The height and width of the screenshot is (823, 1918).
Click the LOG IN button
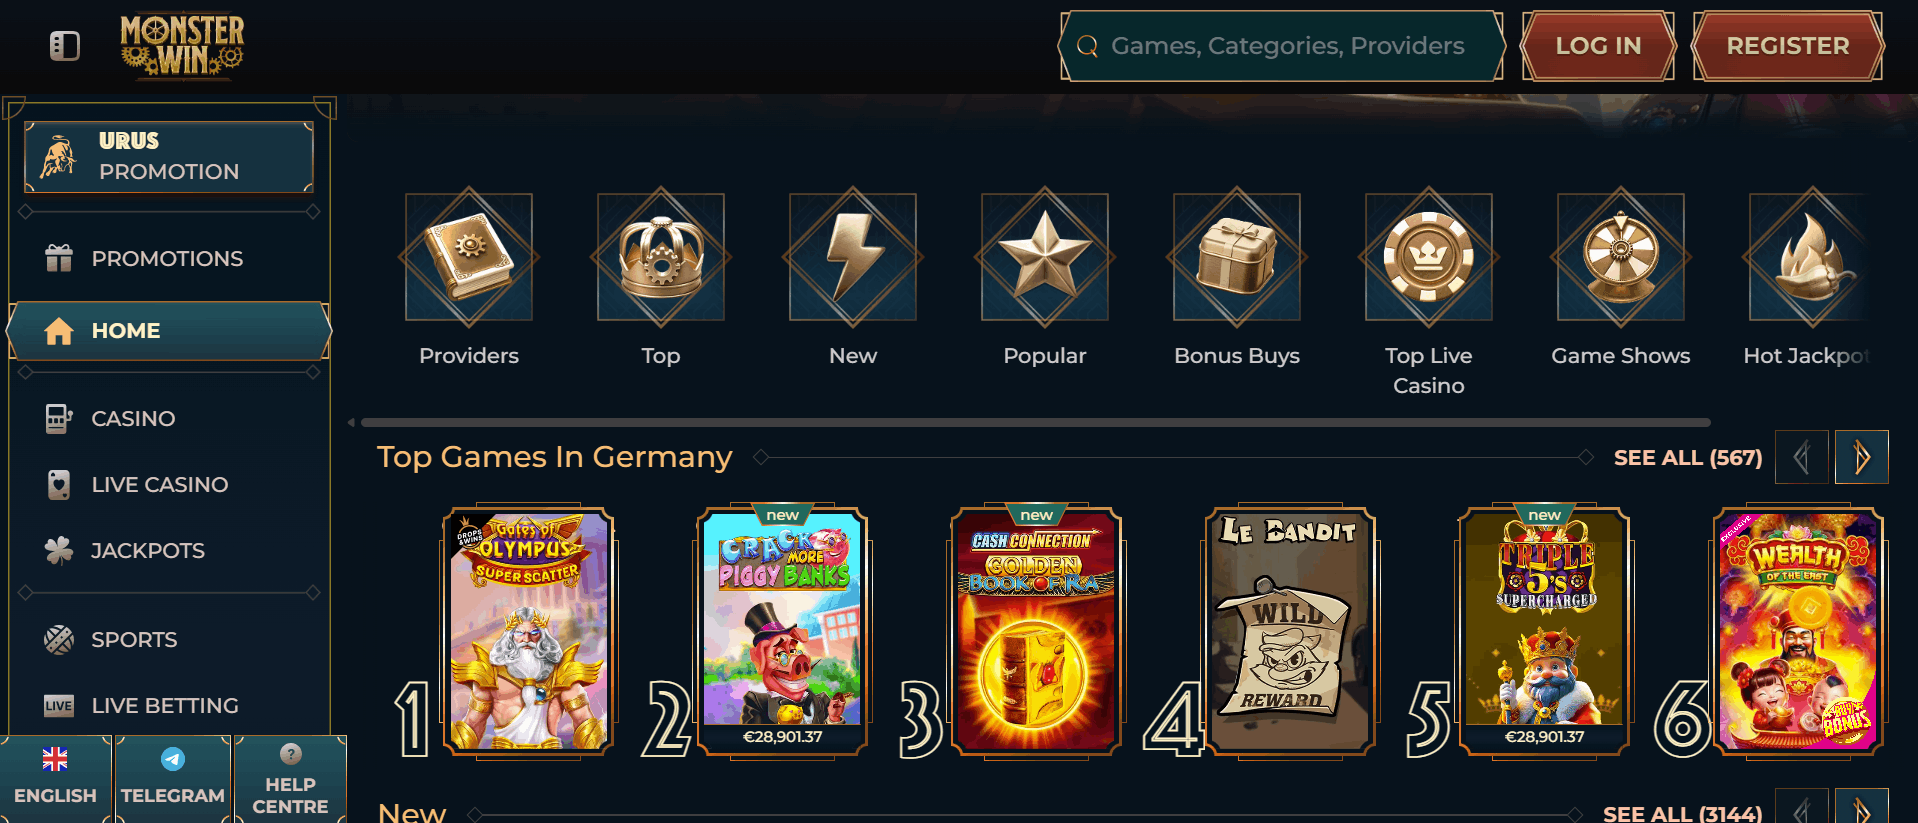coord(1598,46)
